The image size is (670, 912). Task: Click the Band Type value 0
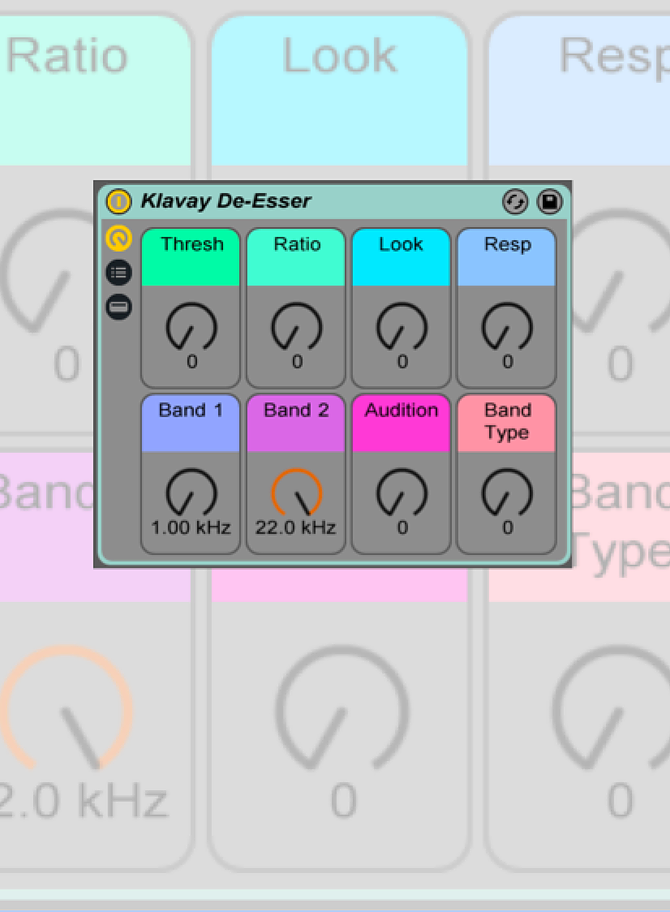click(508, 528)
